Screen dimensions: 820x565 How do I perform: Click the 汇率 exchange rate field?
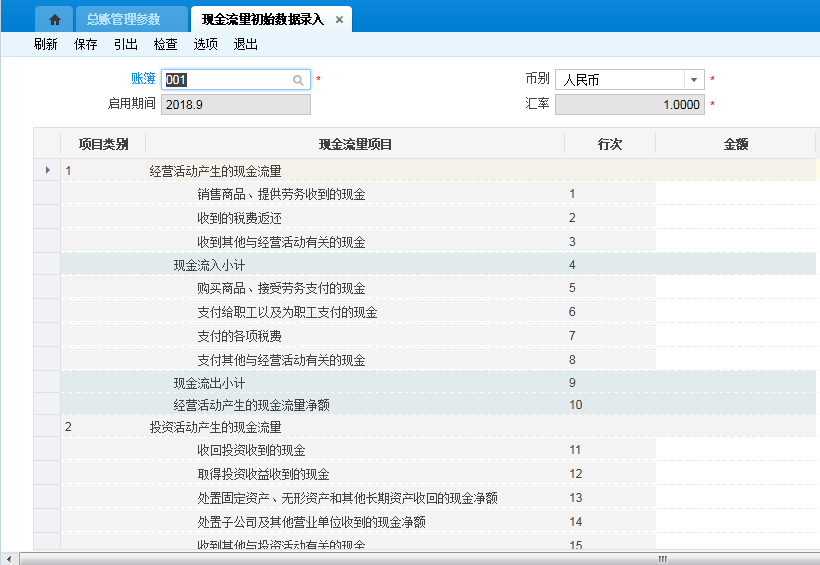pyautogui.click(x=629, y=104)
